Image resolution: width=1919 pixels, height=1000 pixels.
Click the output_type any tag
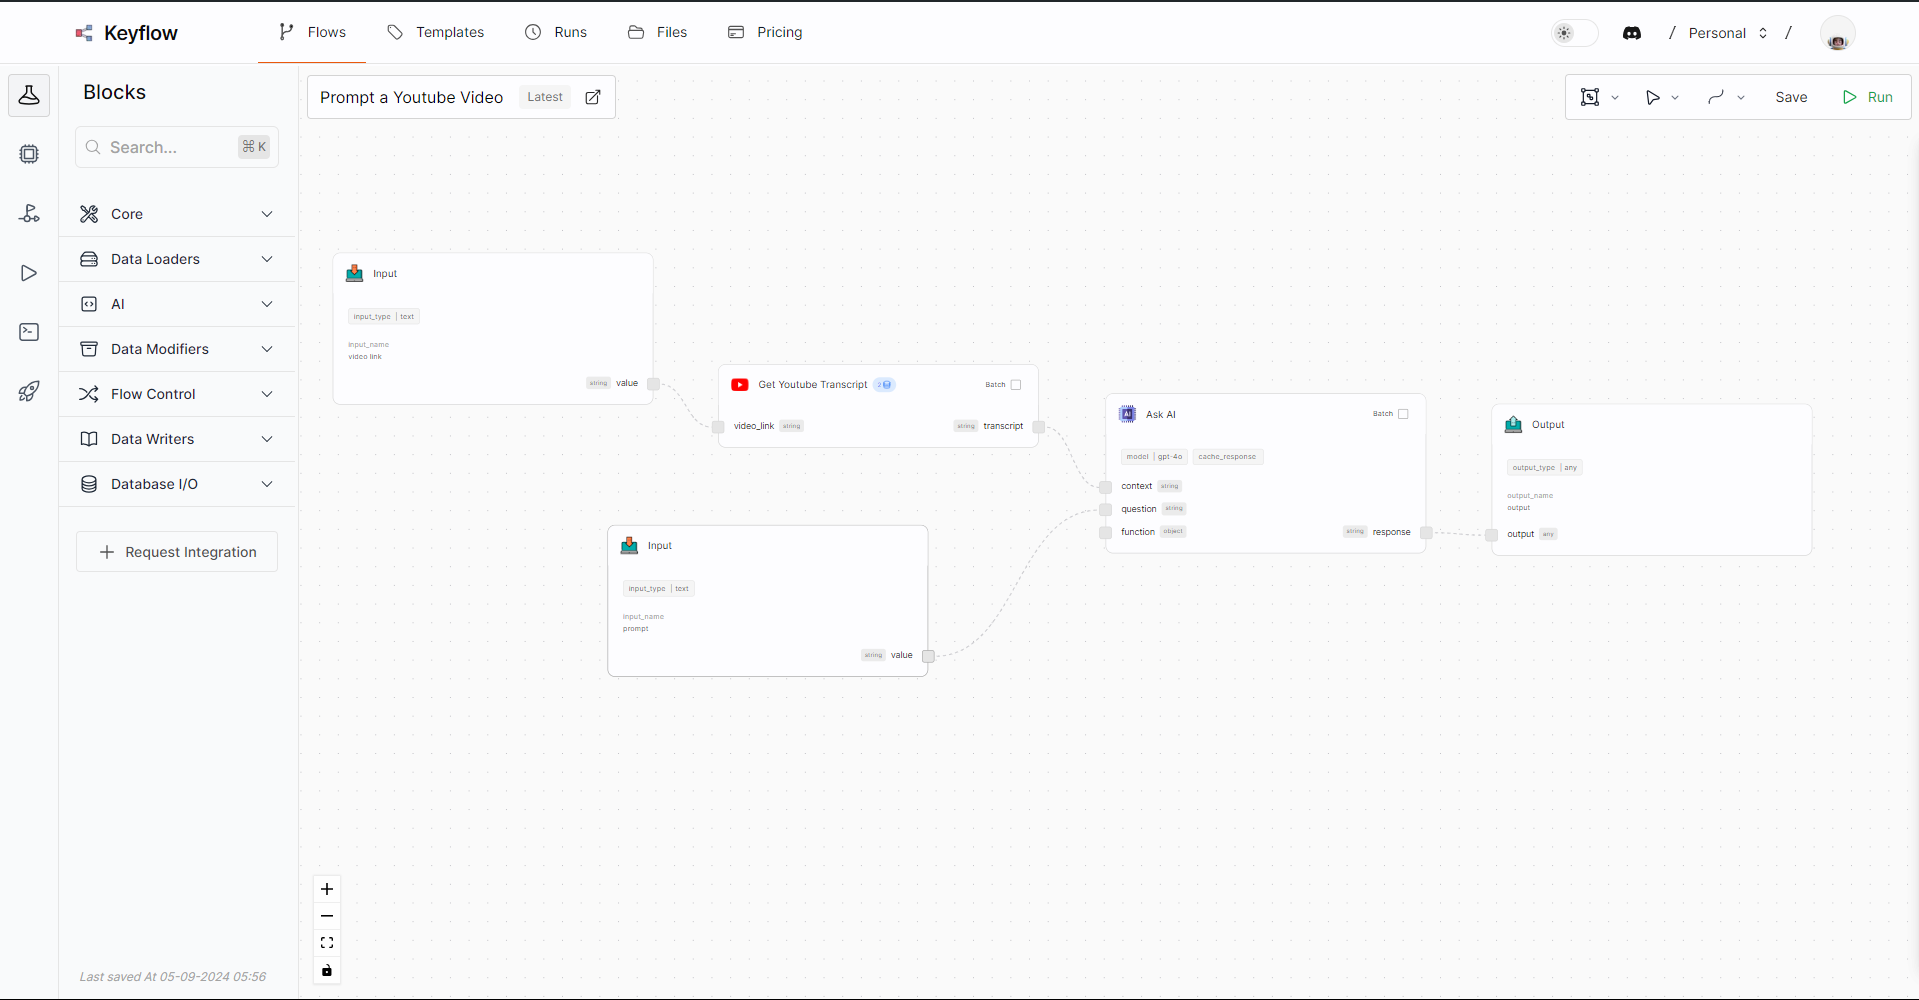pos(1544,467)
